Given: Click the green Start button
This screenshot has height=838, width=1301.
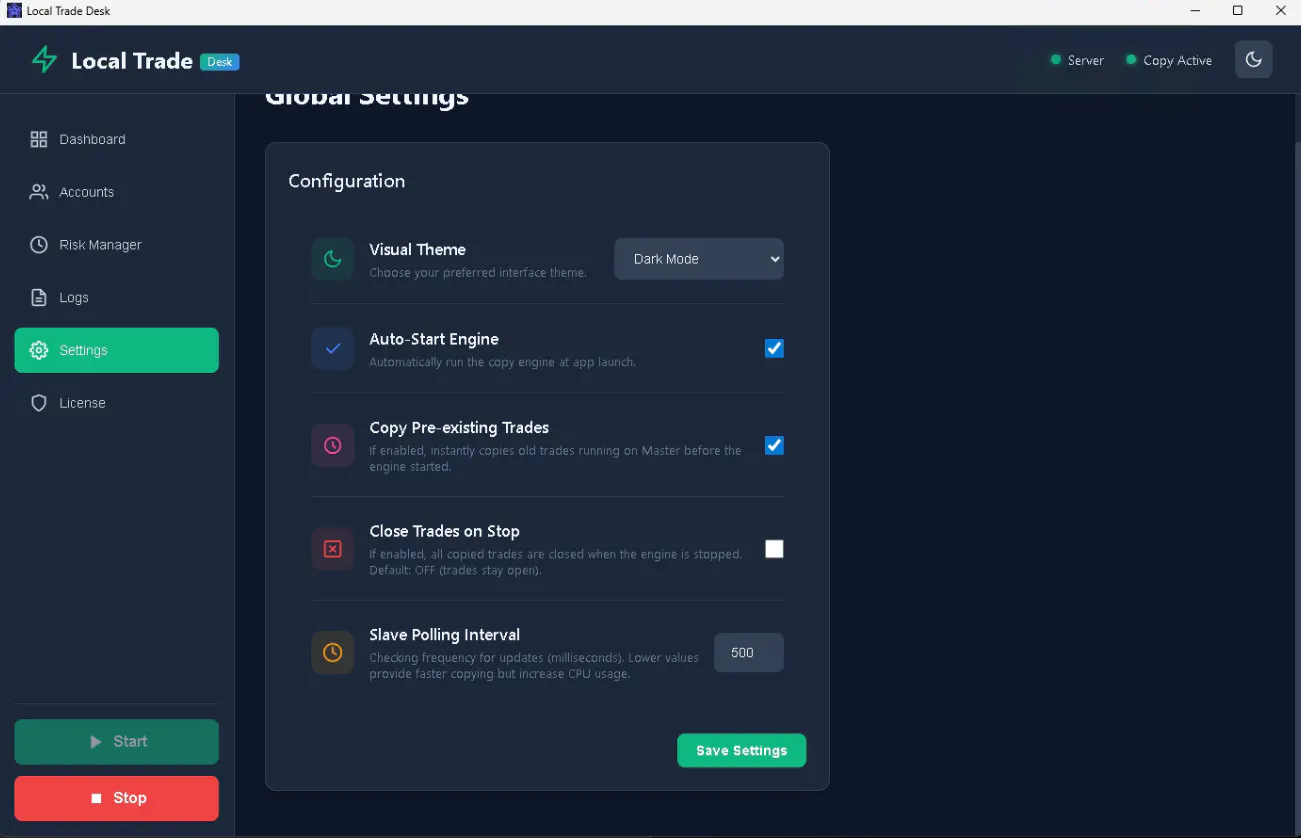Looking at the screenshot, I should 117,742.
